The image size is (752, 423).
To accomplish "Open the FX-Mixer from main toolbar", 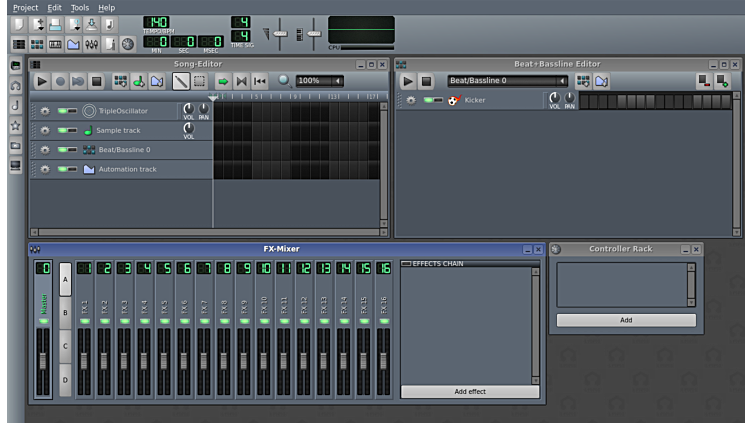I will (x=91, y=44).
